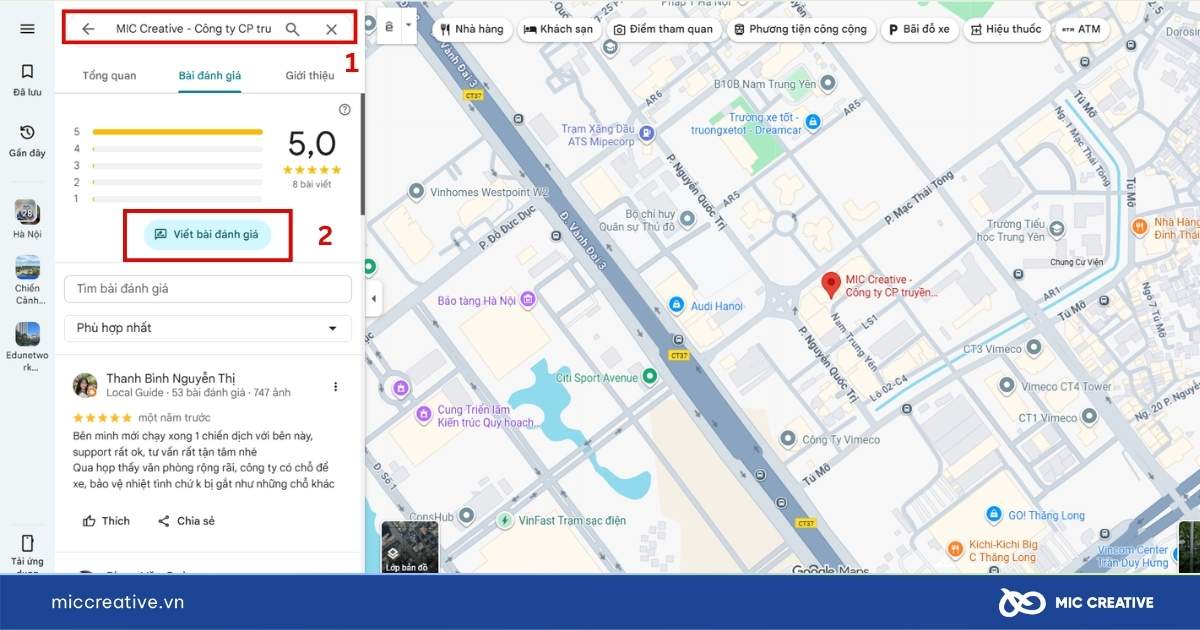1200x630 pixels.
Task: Click the back arrow in search box
Action: pyautogui.click(x=88, y=29)
